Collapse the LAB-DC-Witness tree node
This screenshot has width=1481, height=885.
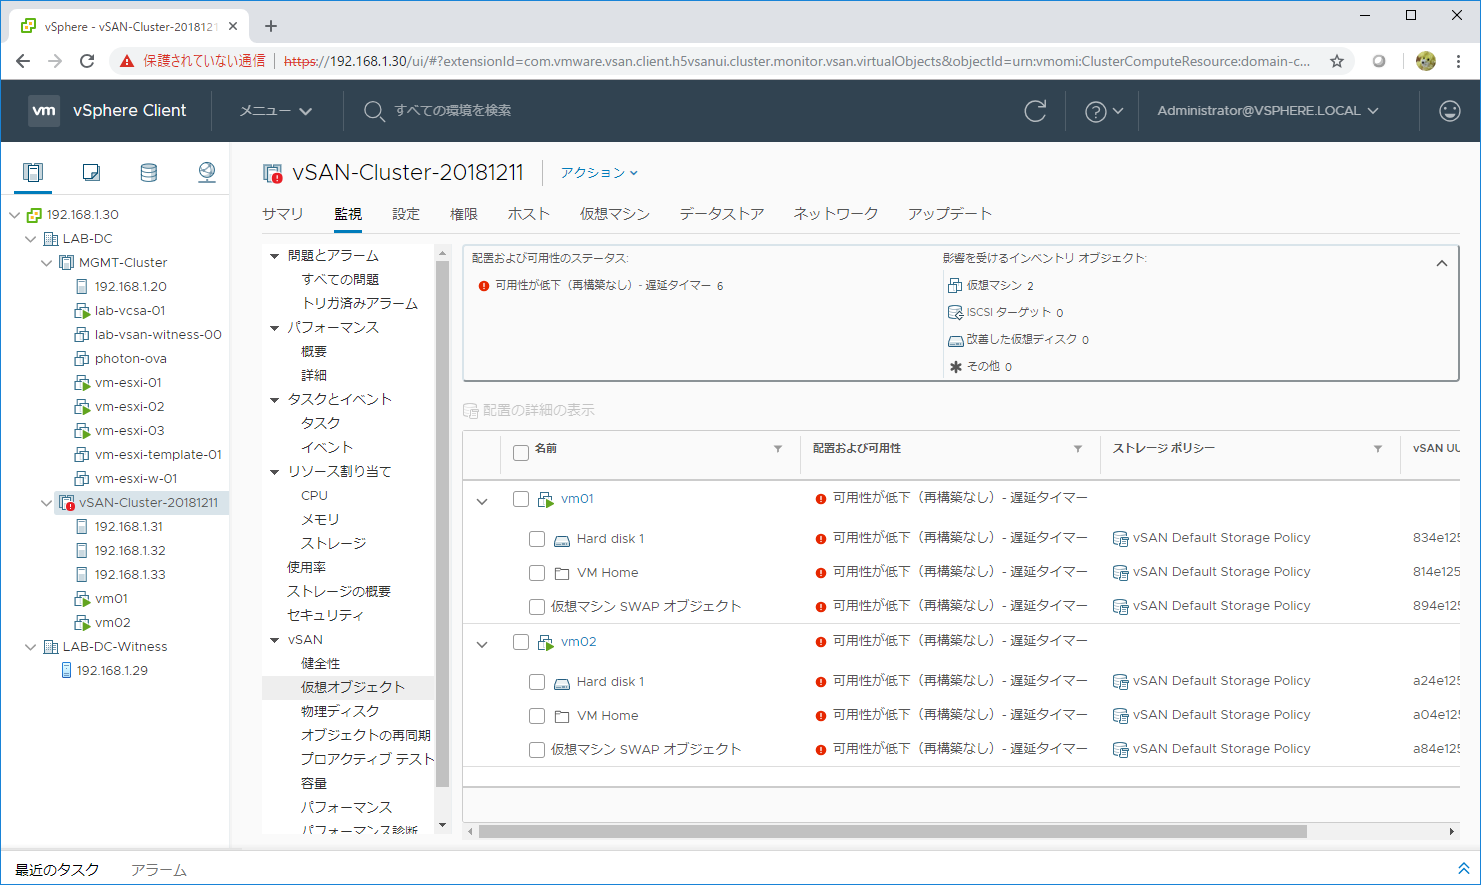[x=31, y=647]
